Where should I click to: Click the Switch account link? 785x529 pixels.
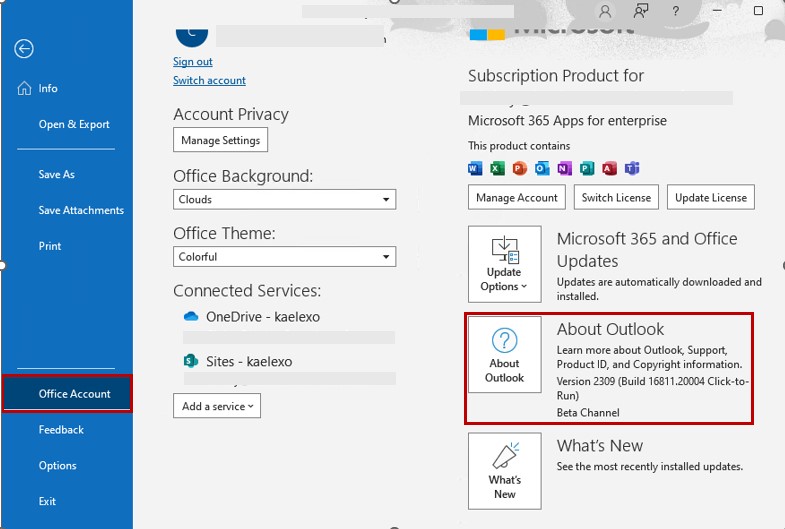coord(209,80)
